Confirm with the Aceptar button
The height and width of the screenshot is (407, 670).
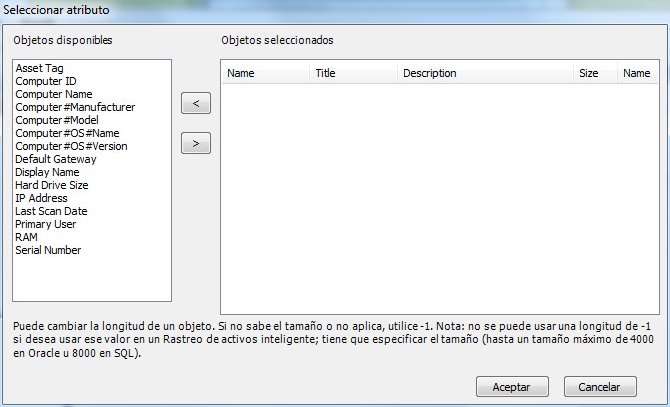tap(512, 387)
